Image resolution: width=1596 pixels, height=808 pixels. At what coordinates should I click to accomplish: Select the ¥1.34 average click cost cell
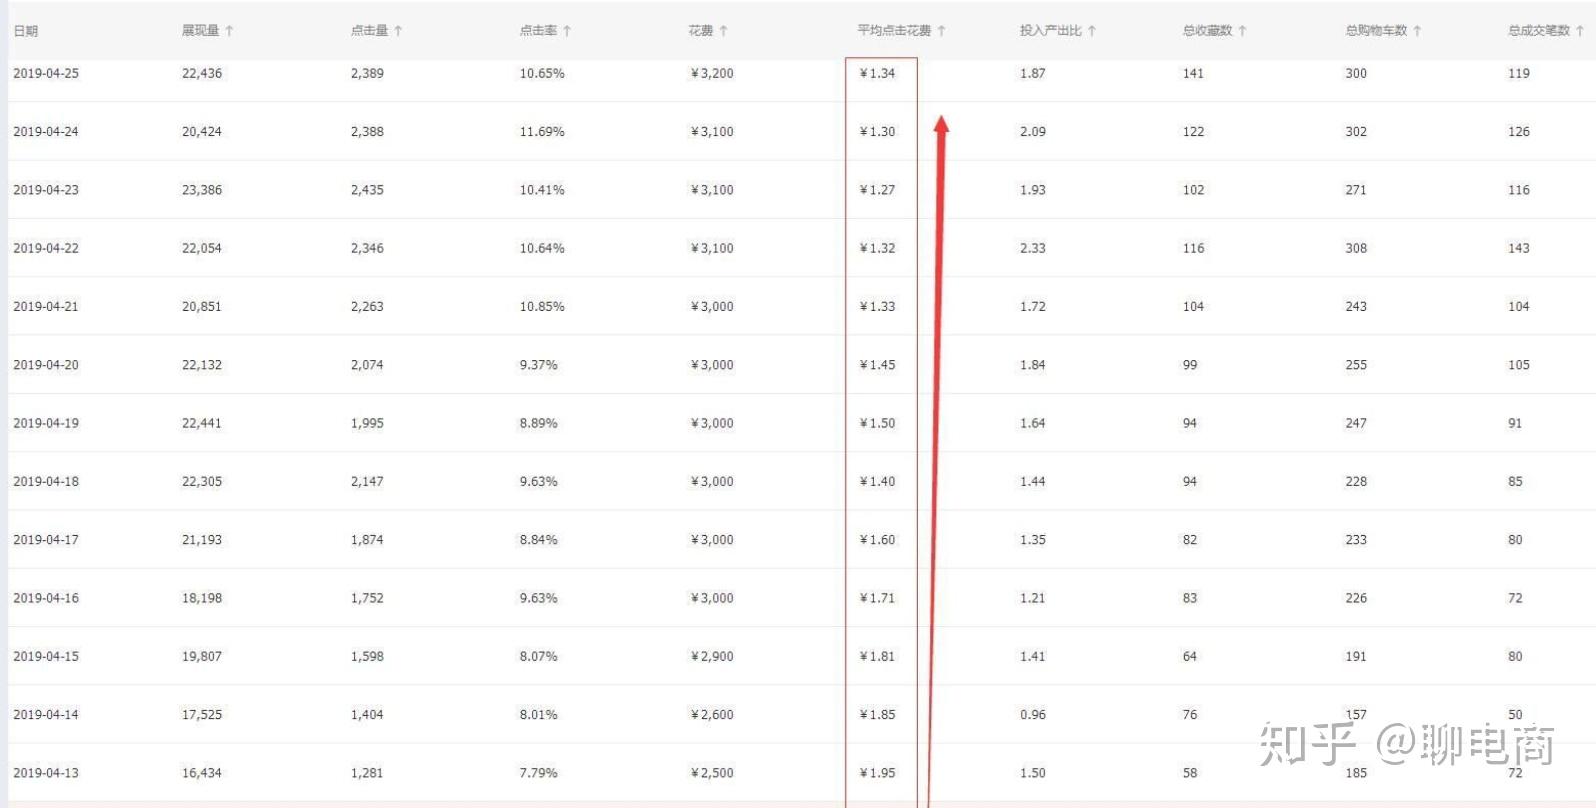[x=877, y=73]
